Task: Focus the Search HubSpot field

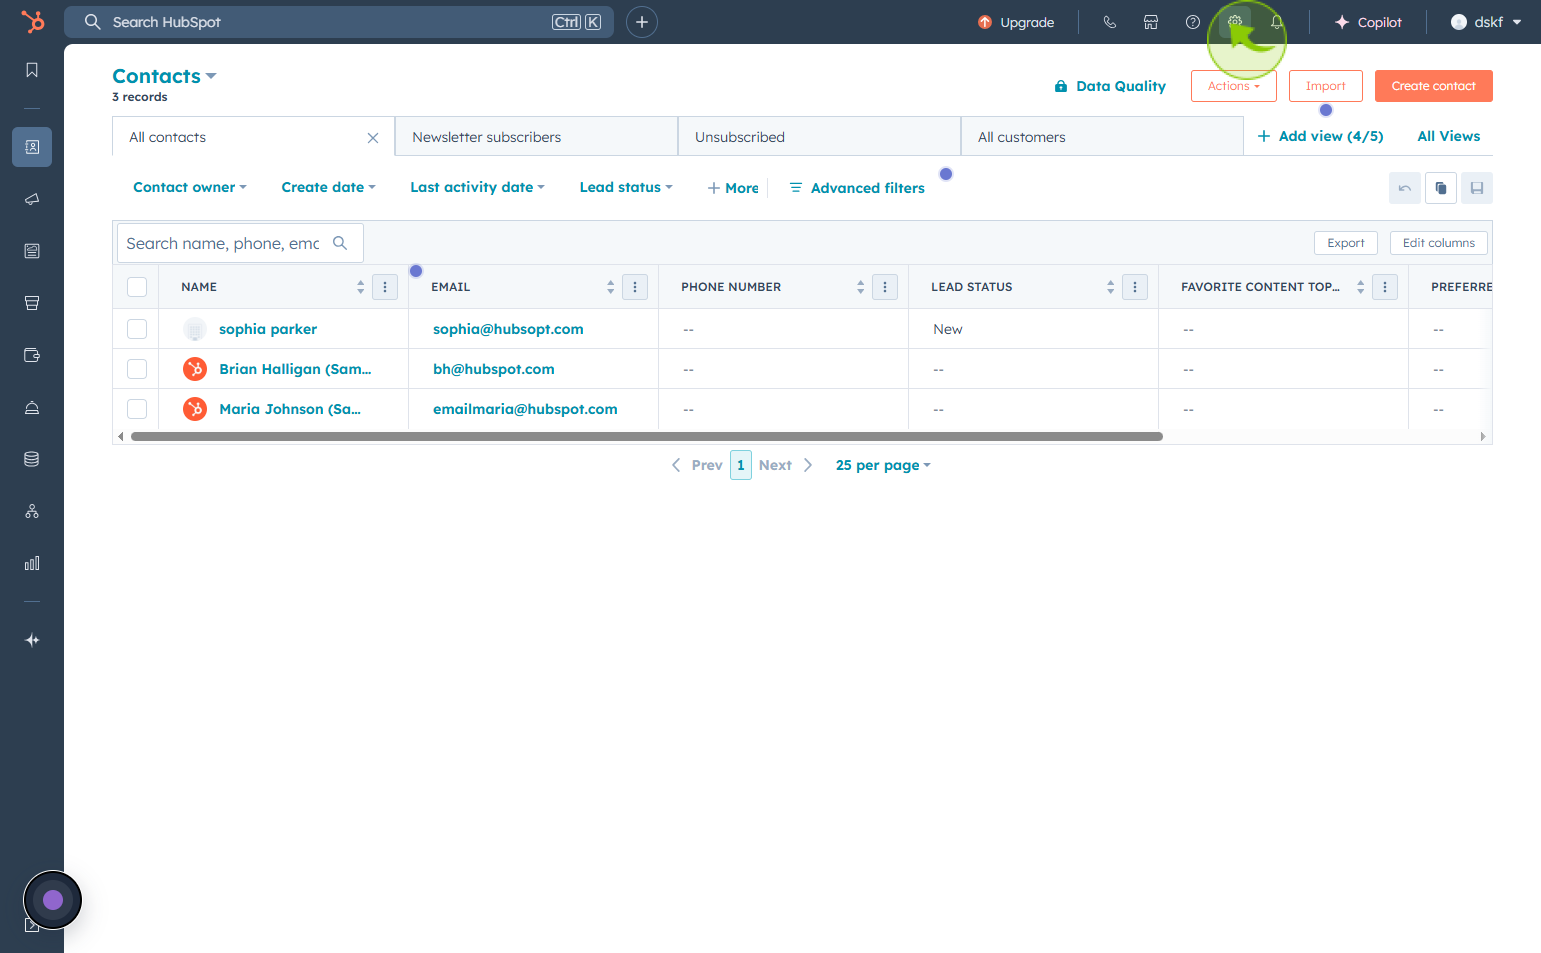Action: [x=339, y=22]
